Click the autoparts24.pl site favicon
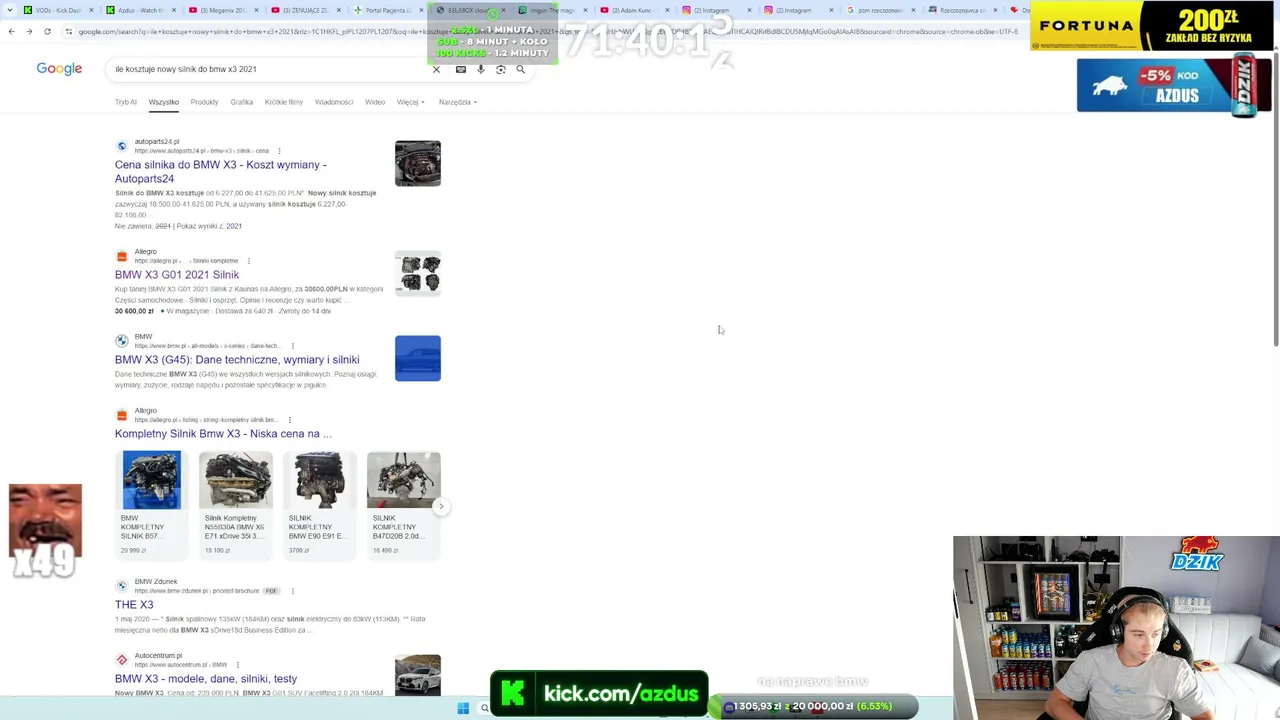Image resolution: width=1280 pixels, height=720 pixels. click(x=122, y=146)
